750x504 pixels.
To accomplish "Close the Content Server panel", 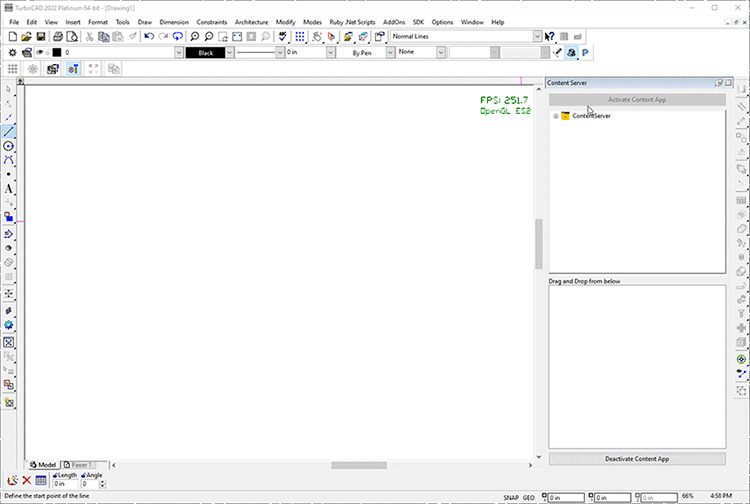I will [x=728, y=83].
